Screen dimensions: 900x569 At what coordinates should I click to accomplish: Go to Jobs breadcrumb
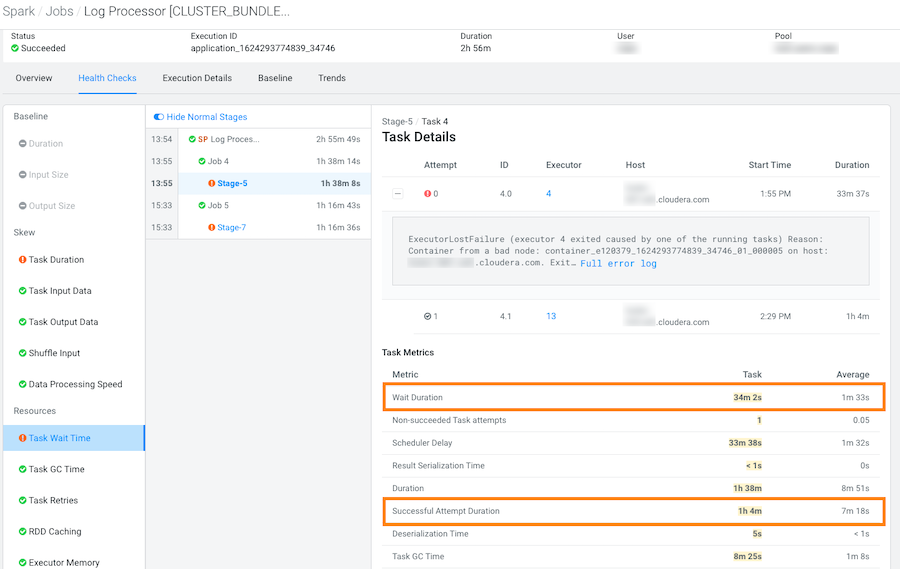pos(60,11)
